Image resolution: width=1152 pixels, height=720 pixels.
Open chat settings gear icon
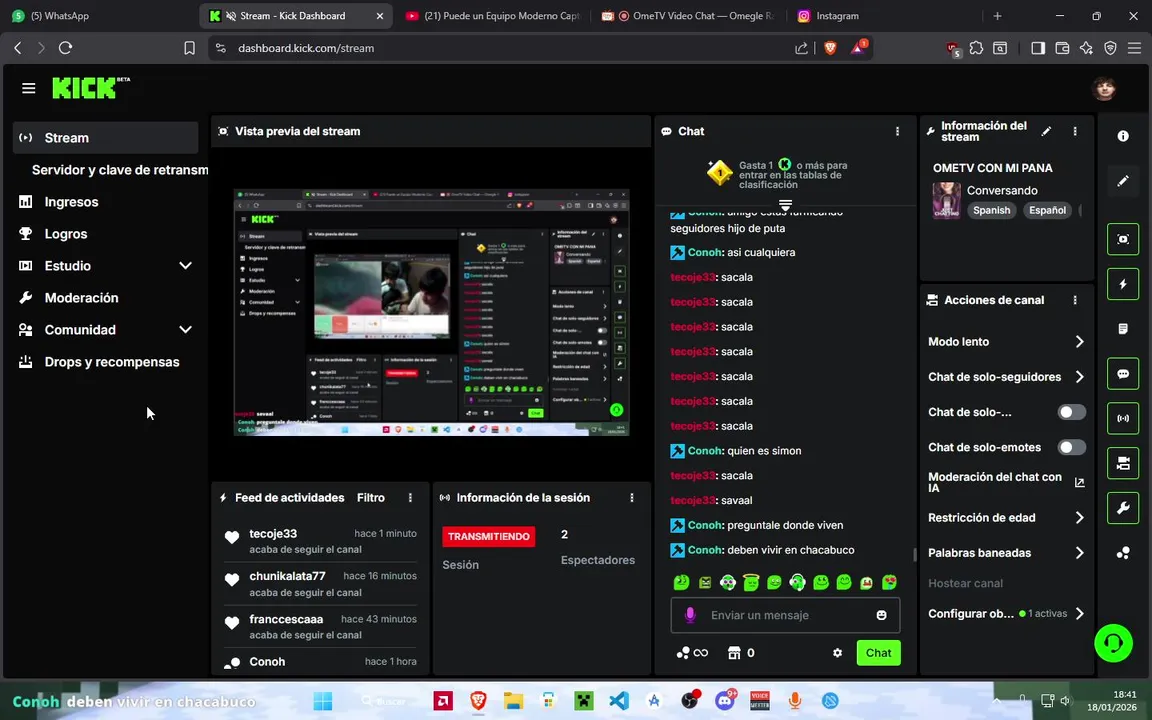pos(837,653)
